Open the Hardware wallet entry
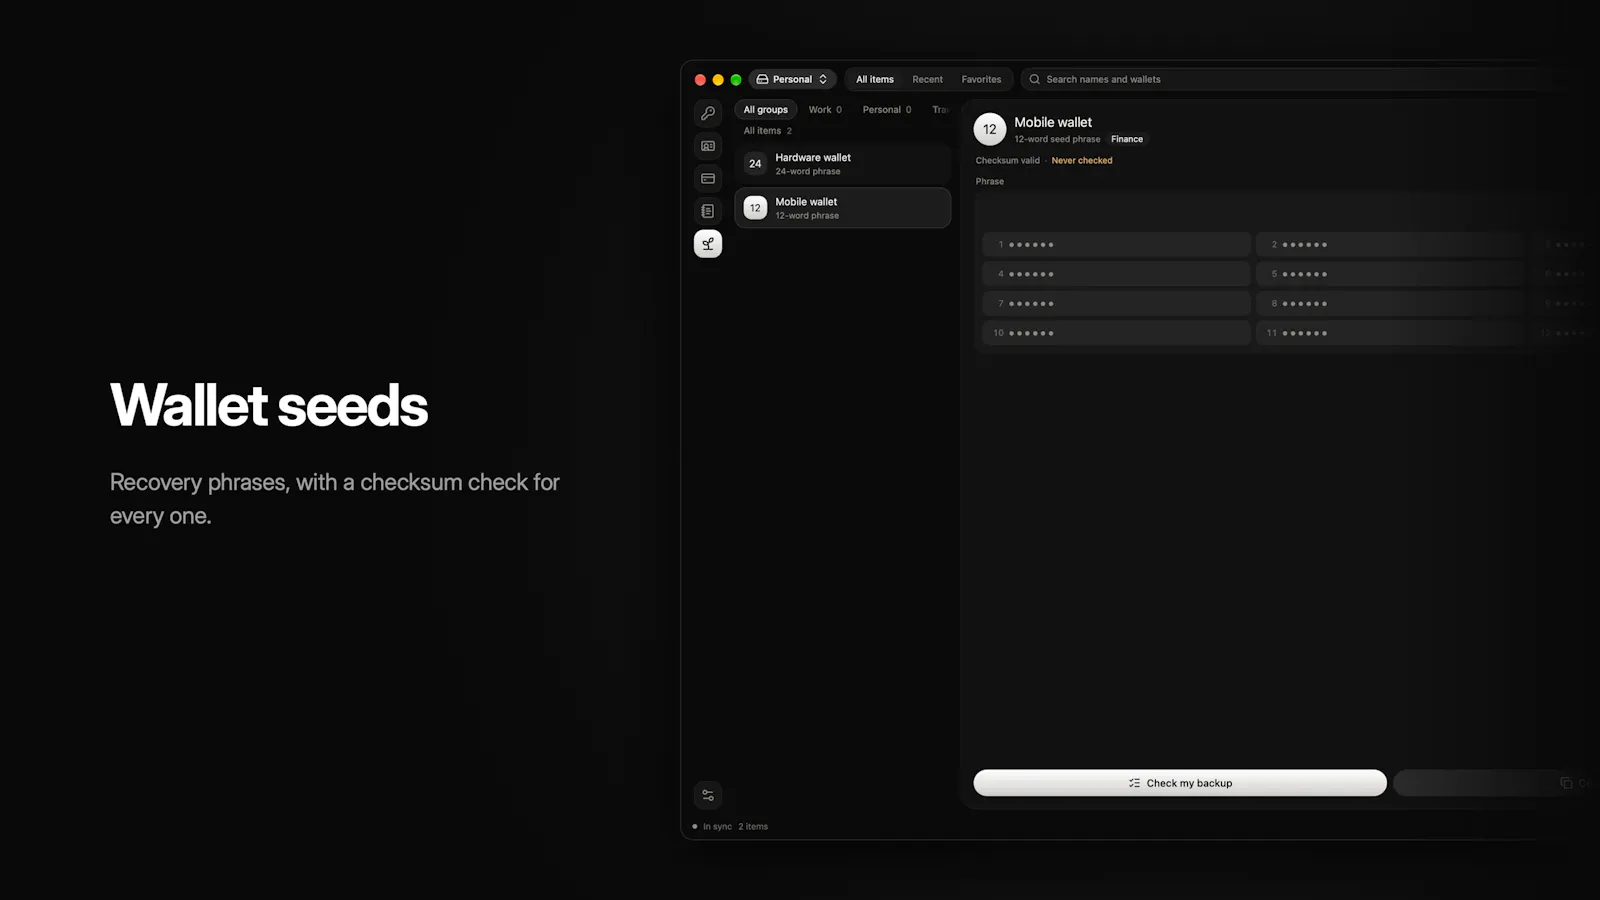The width and height of the screenshot is (1600, 900). pos(843,164)
